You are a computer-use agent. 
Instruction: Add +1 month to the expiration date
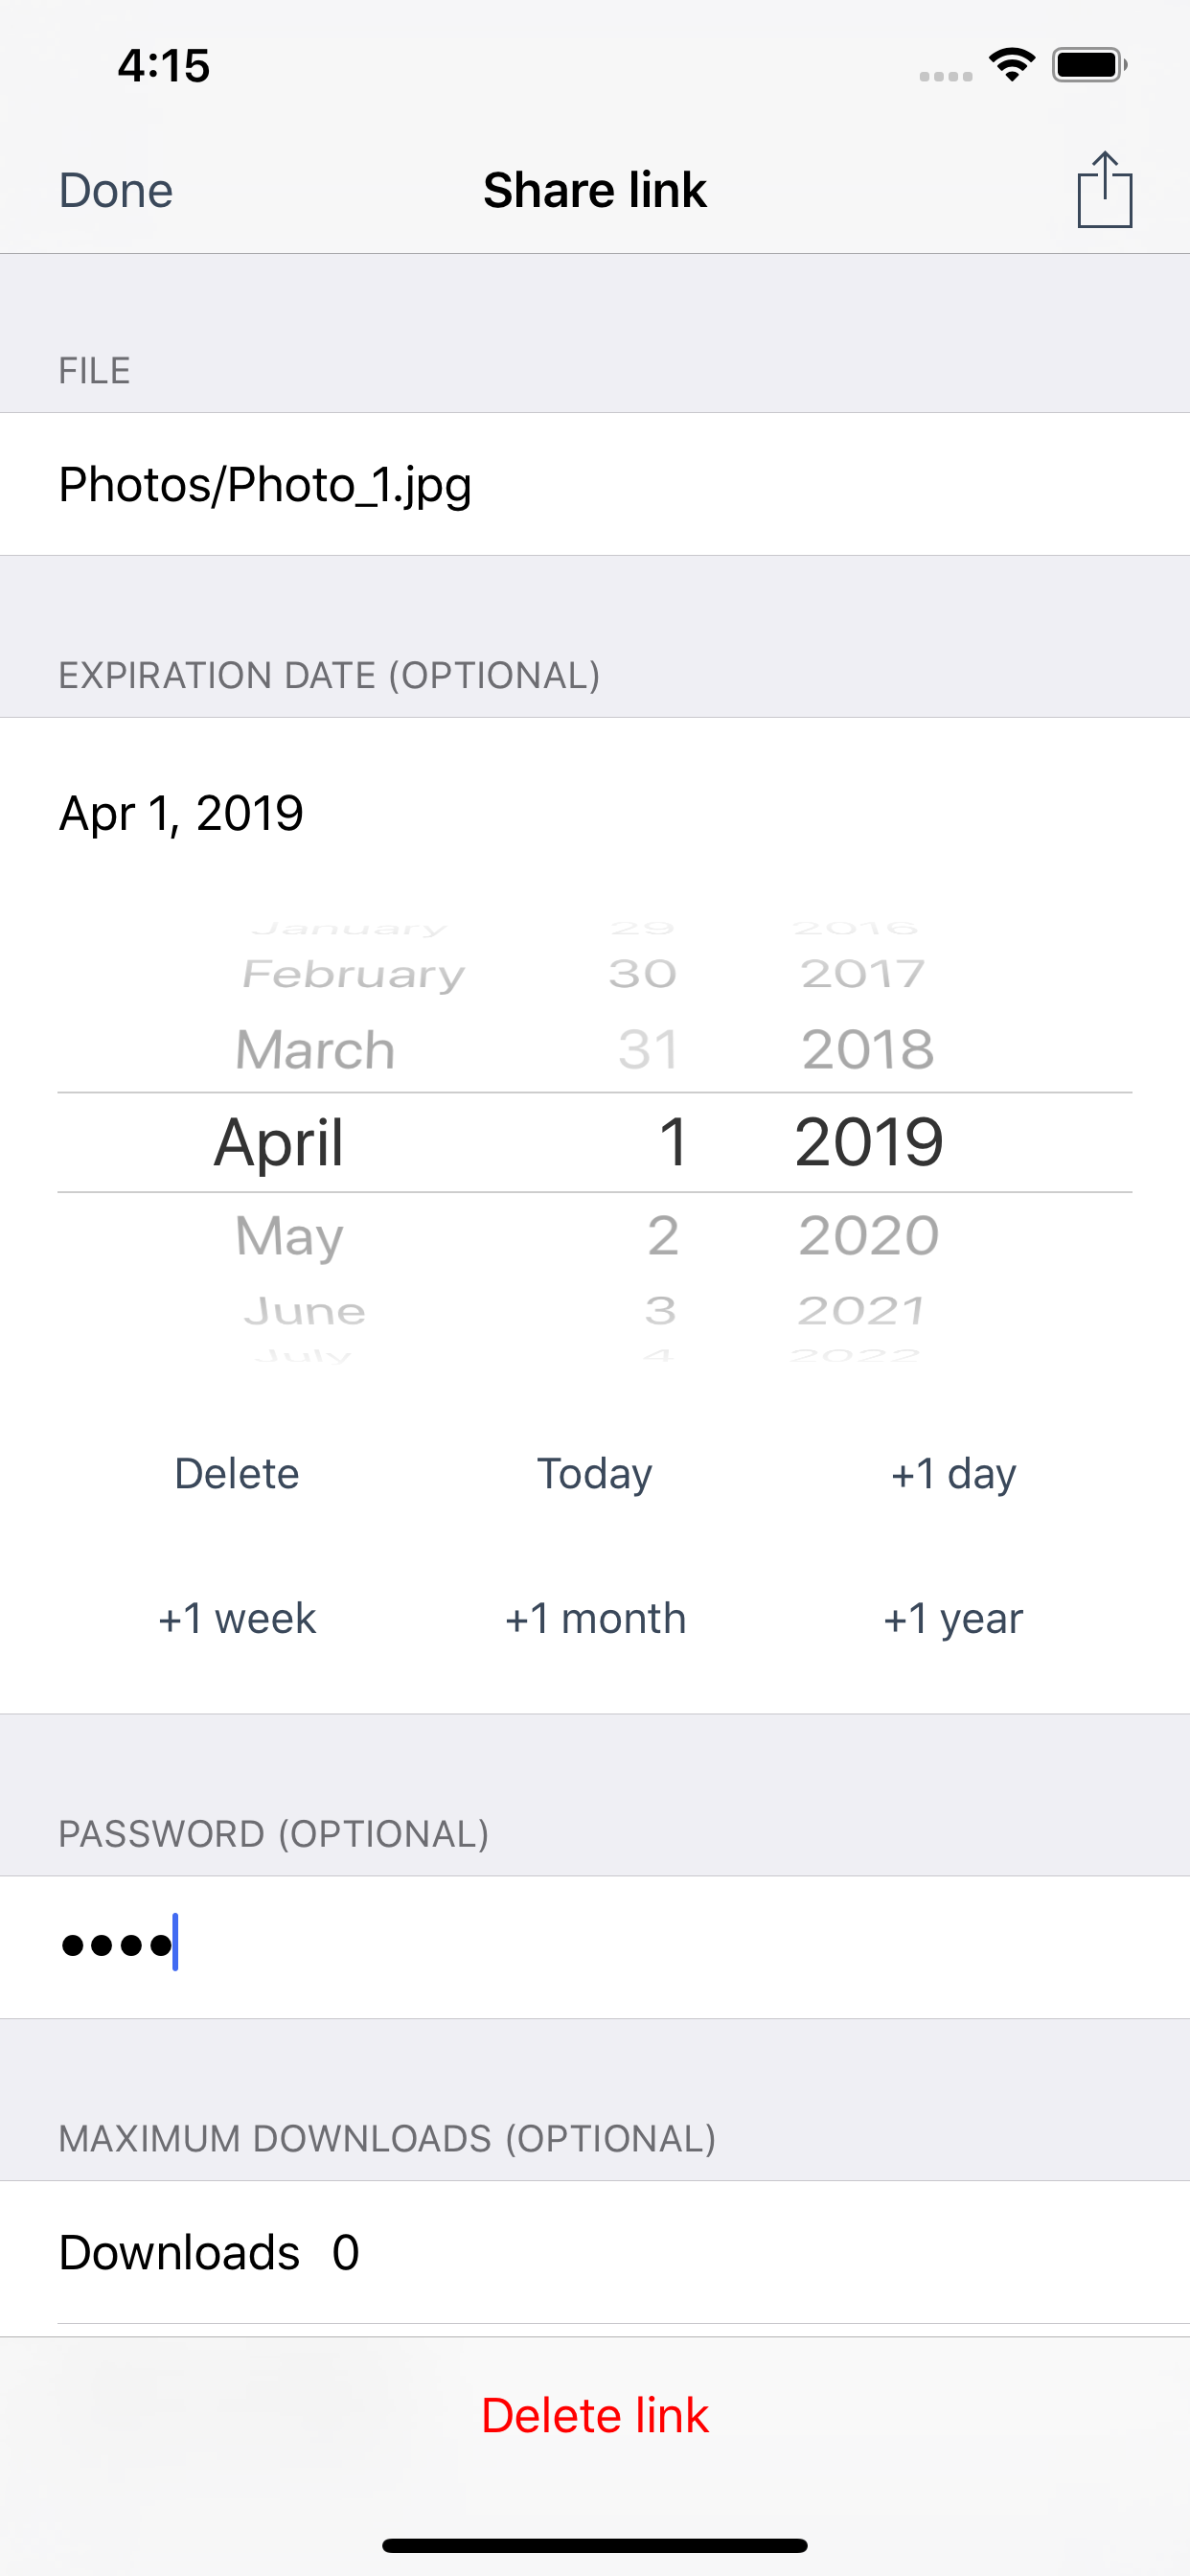[x=595, y=1618]
